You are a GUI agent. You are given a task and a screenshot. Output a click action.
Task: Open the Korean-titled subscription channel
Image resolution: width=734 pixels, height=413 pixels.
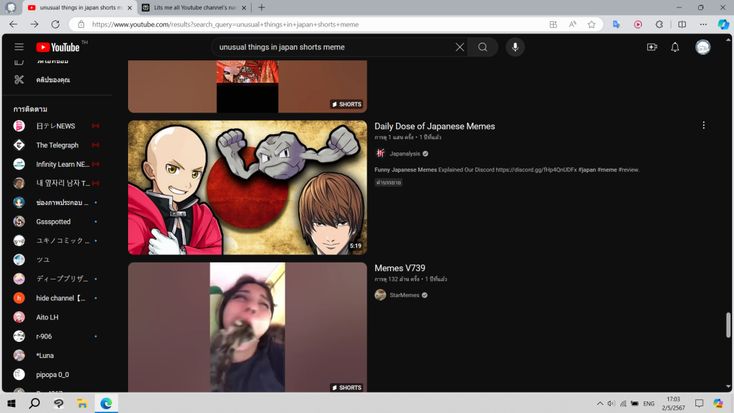(x=57, y=183)
